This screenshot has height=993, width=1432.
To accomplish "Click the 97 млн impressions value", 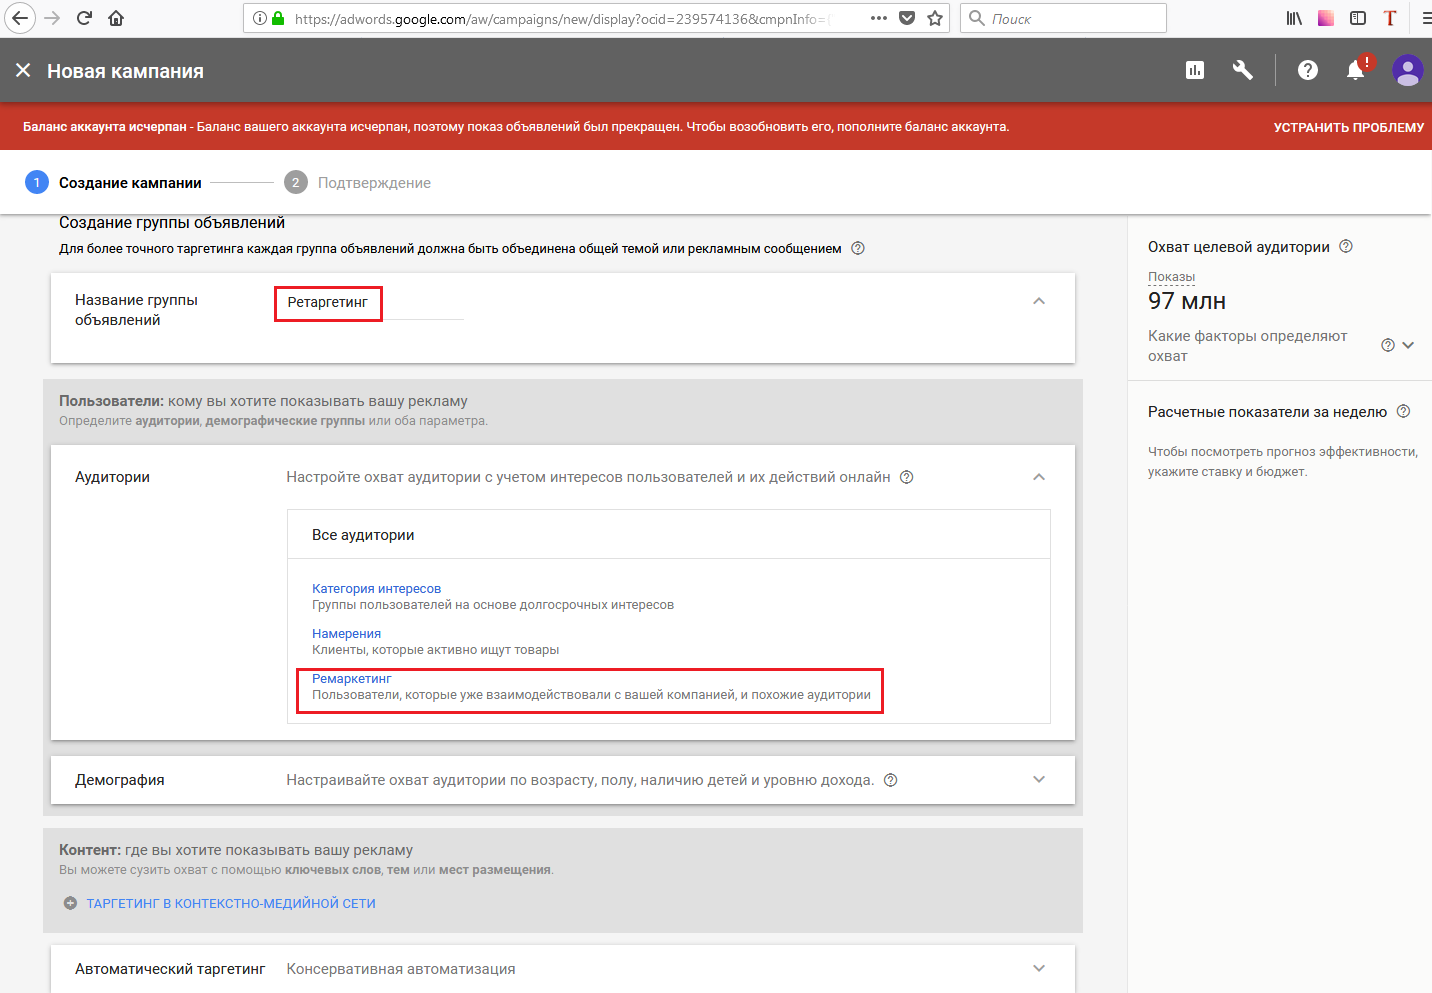I will coord(1187,301).
